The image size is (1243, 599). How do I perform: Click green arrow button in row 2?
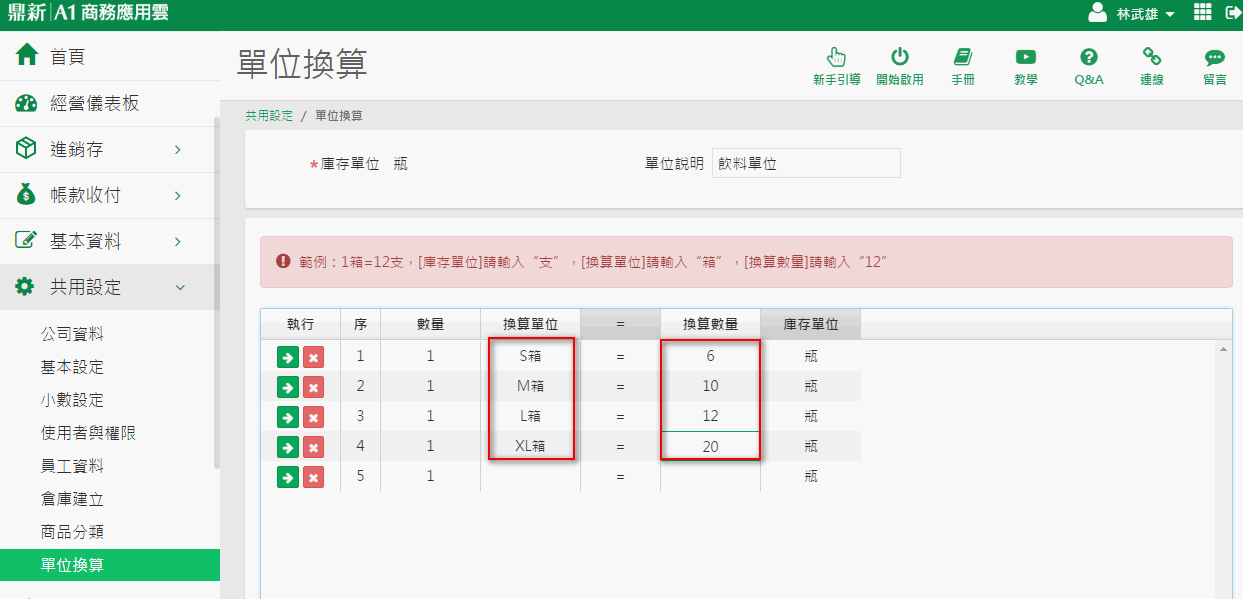pyautogui.click(x=288, y=387)
